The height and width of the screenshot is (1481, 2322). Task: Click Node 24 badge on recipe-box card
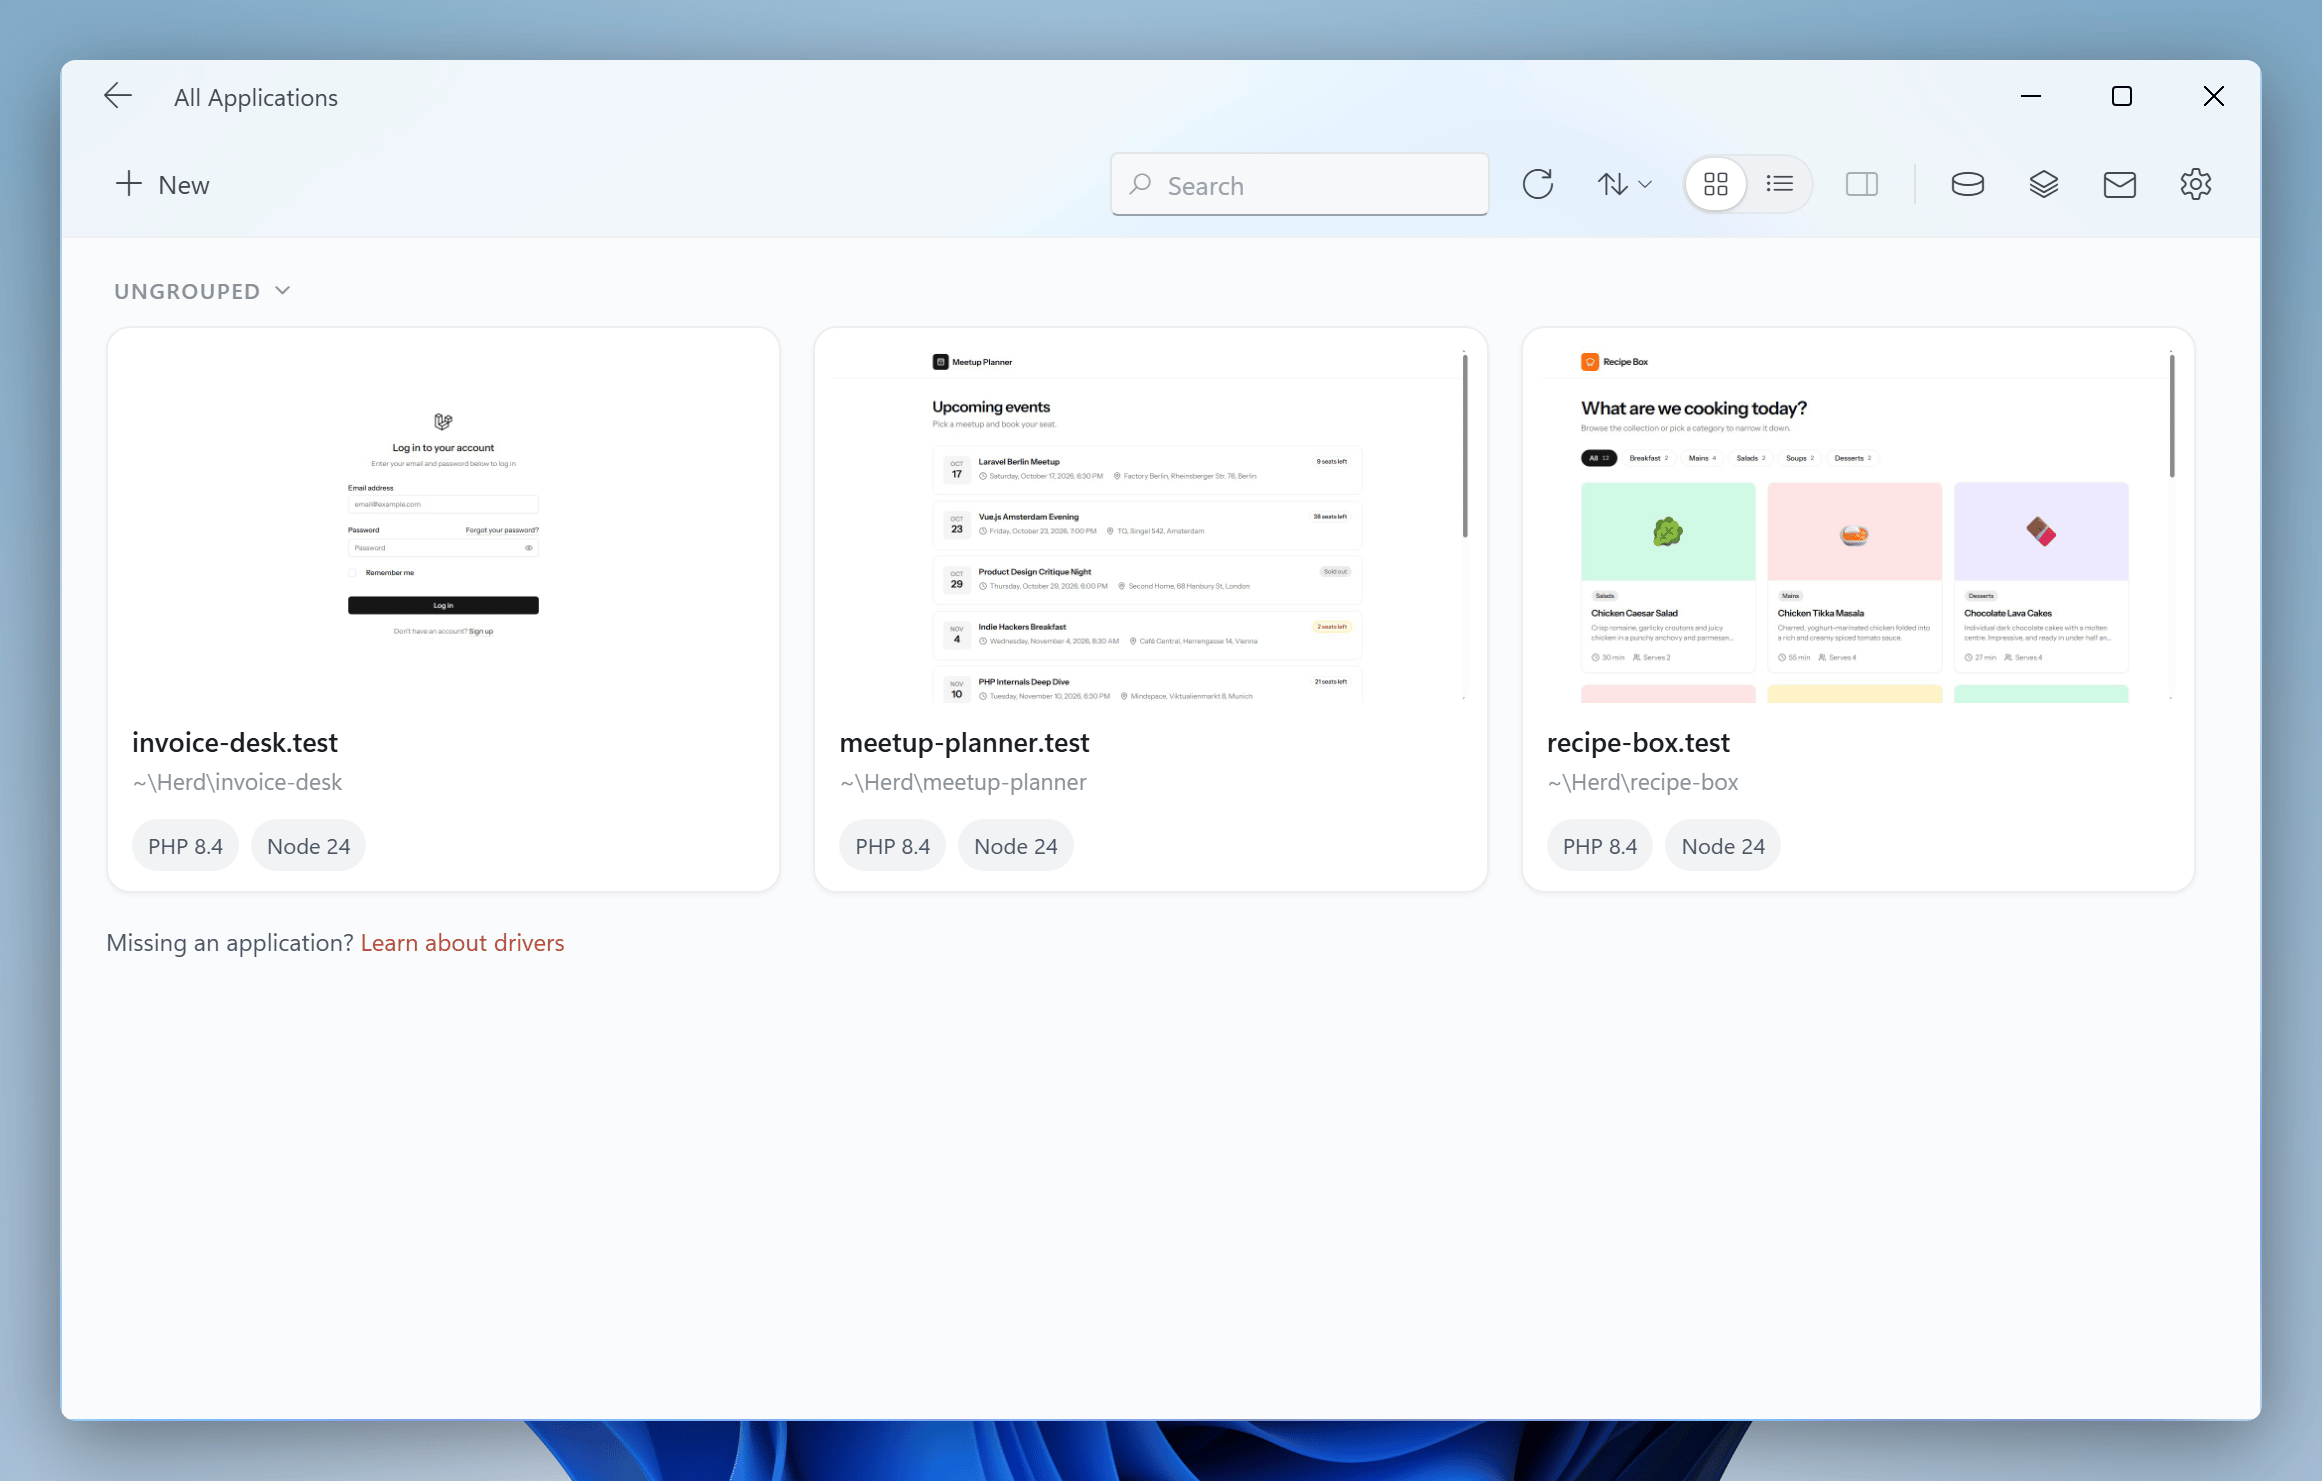click(x=1723, y=846)
